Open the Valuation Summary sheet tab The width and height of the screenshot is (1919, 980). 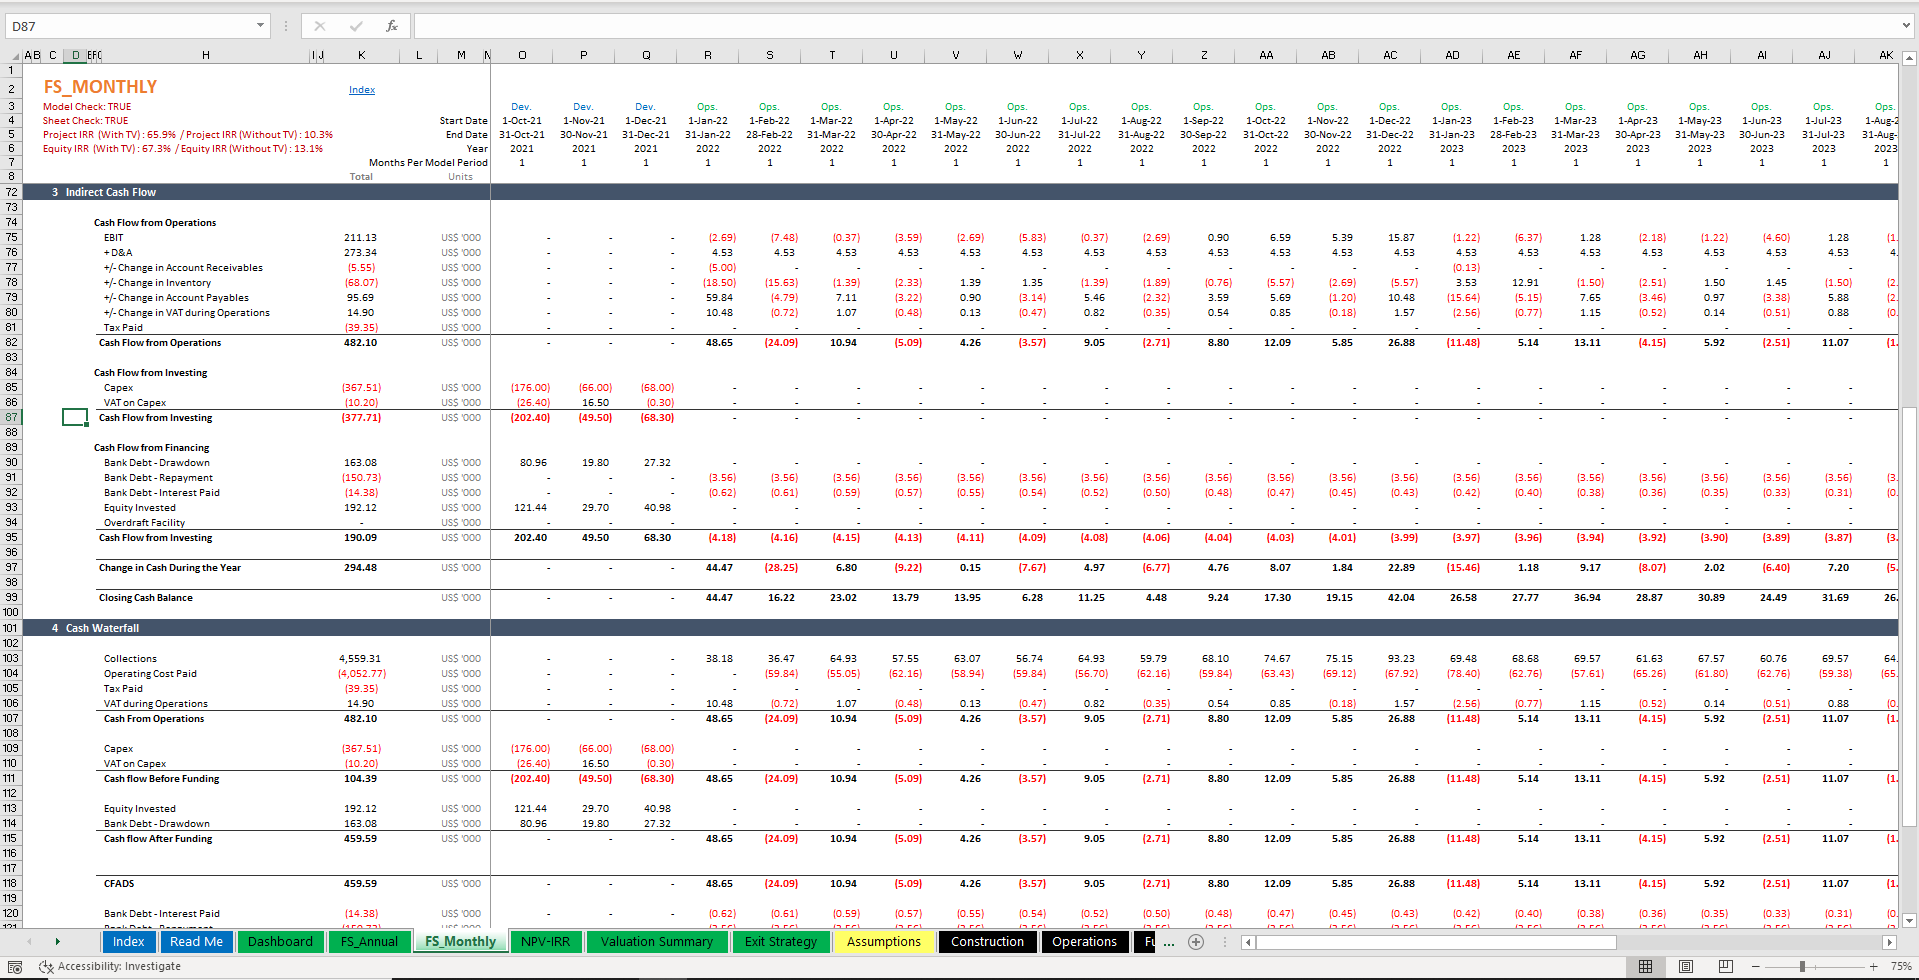click(657, 942)
